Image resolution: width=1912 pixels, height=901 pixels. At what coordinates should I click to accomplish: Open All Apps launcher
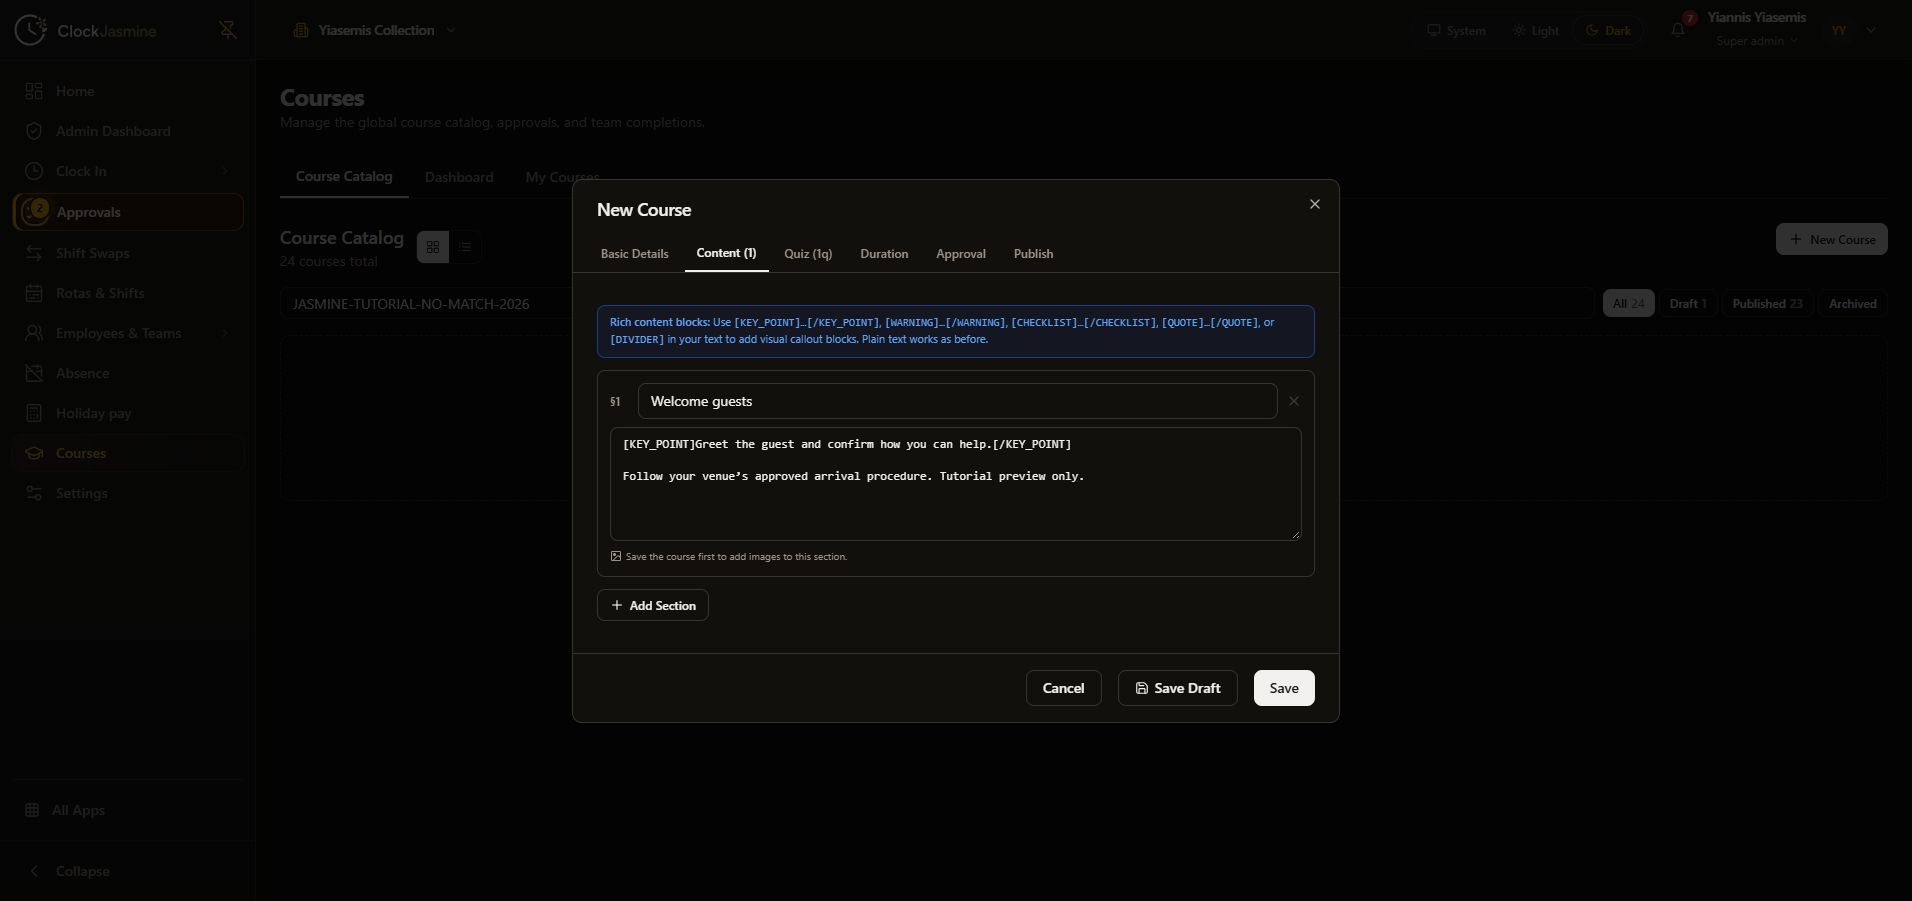[x=128, y=810]
